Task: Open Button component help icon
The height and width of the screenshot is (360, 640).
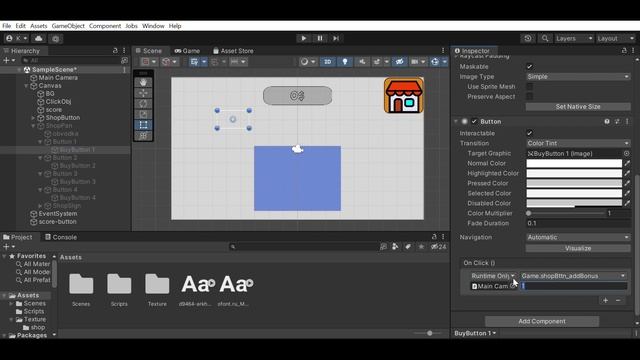Action: click(607, 122)
